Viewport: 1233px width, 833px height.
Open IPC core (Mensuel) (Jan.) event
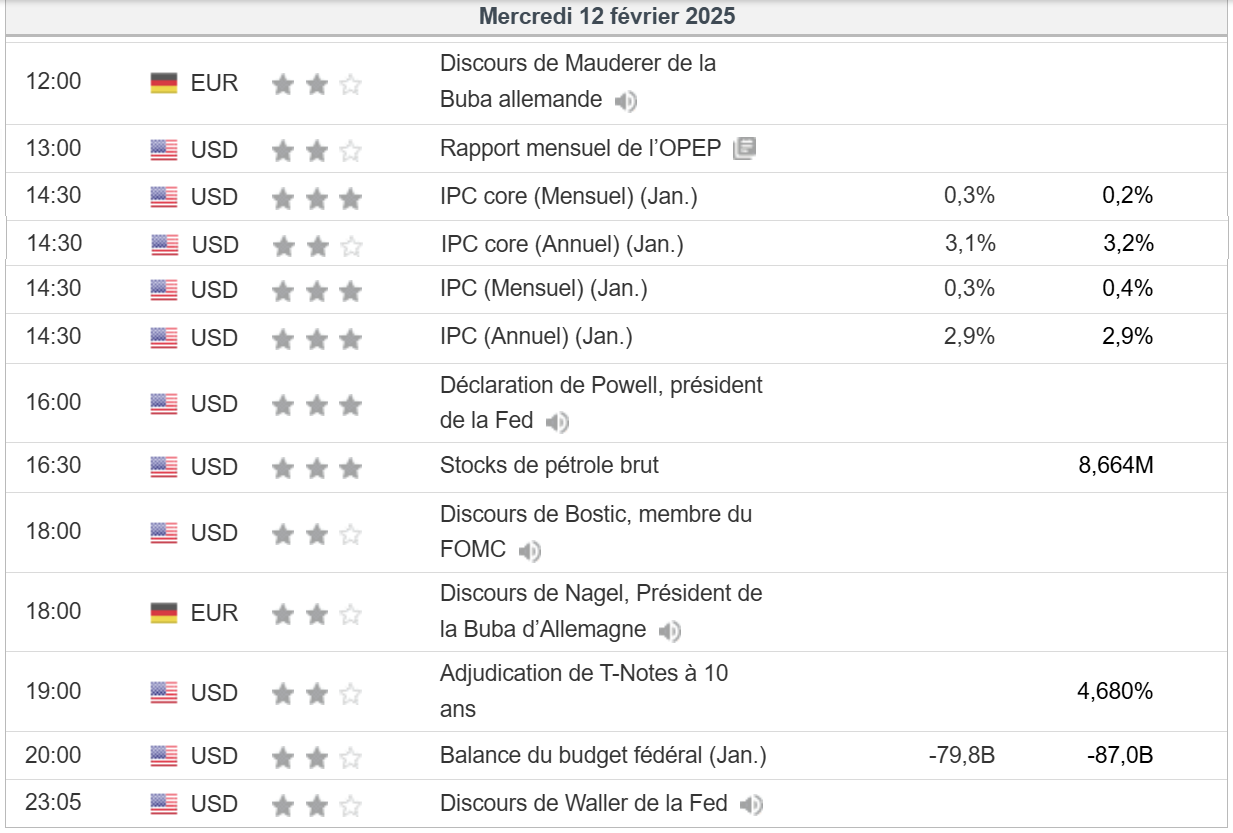[x=568, y=197]
